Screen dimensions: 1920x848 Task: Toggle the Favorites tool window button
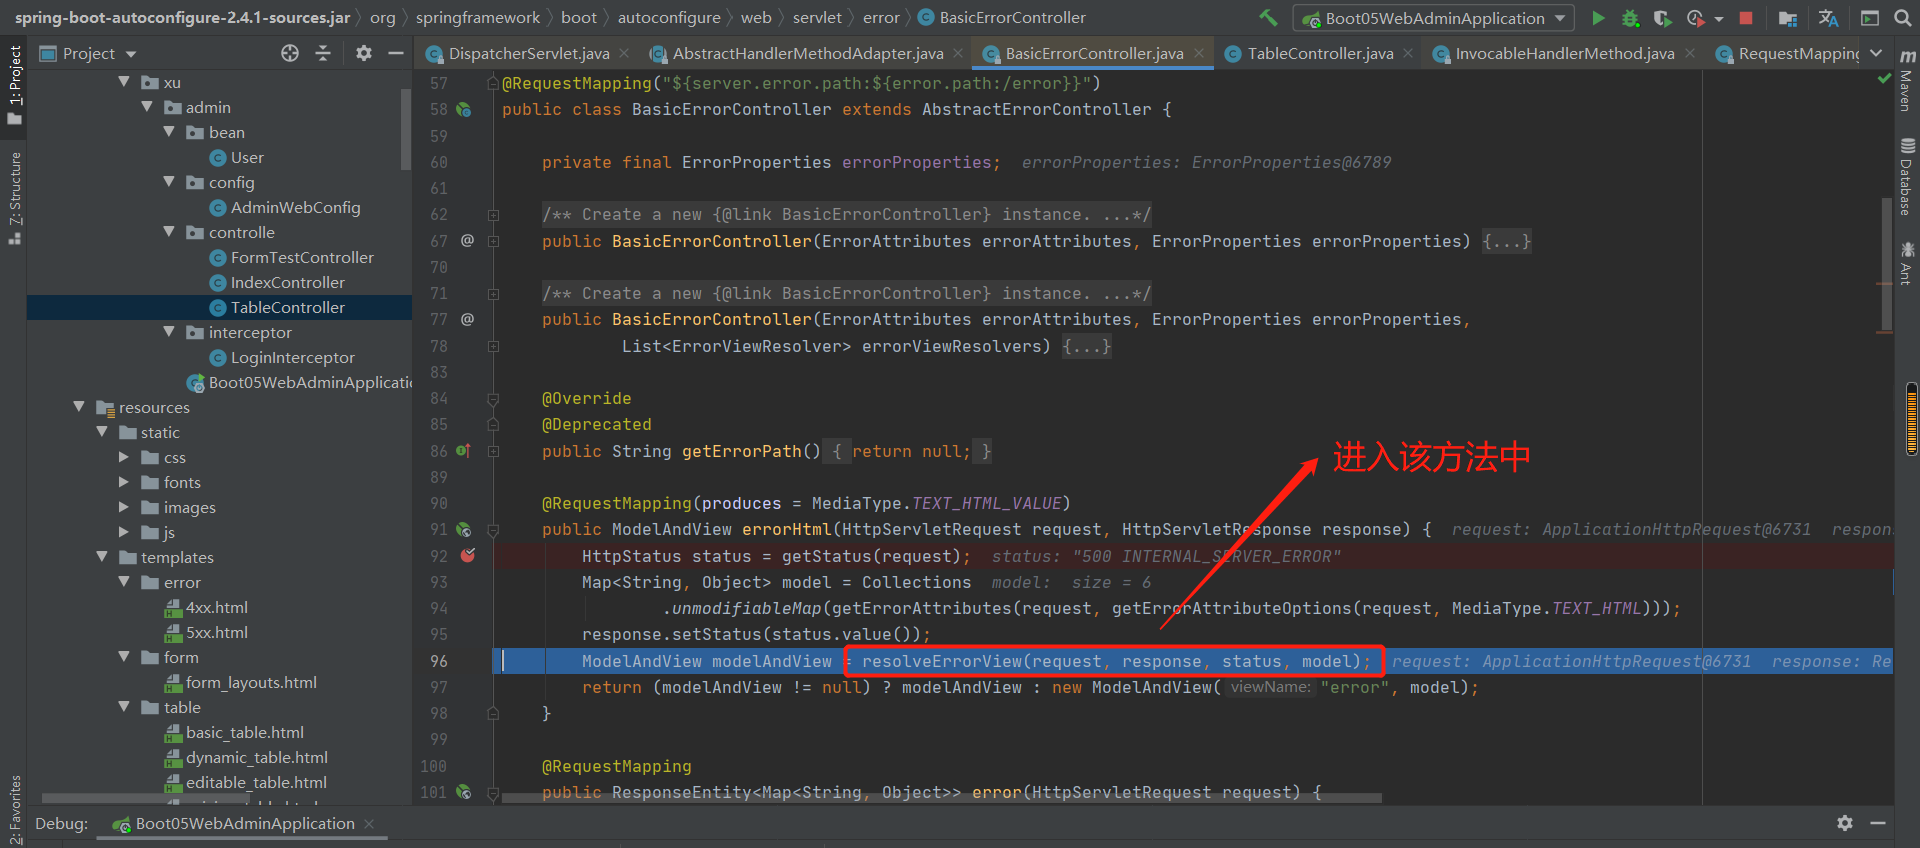click(14, 810)
